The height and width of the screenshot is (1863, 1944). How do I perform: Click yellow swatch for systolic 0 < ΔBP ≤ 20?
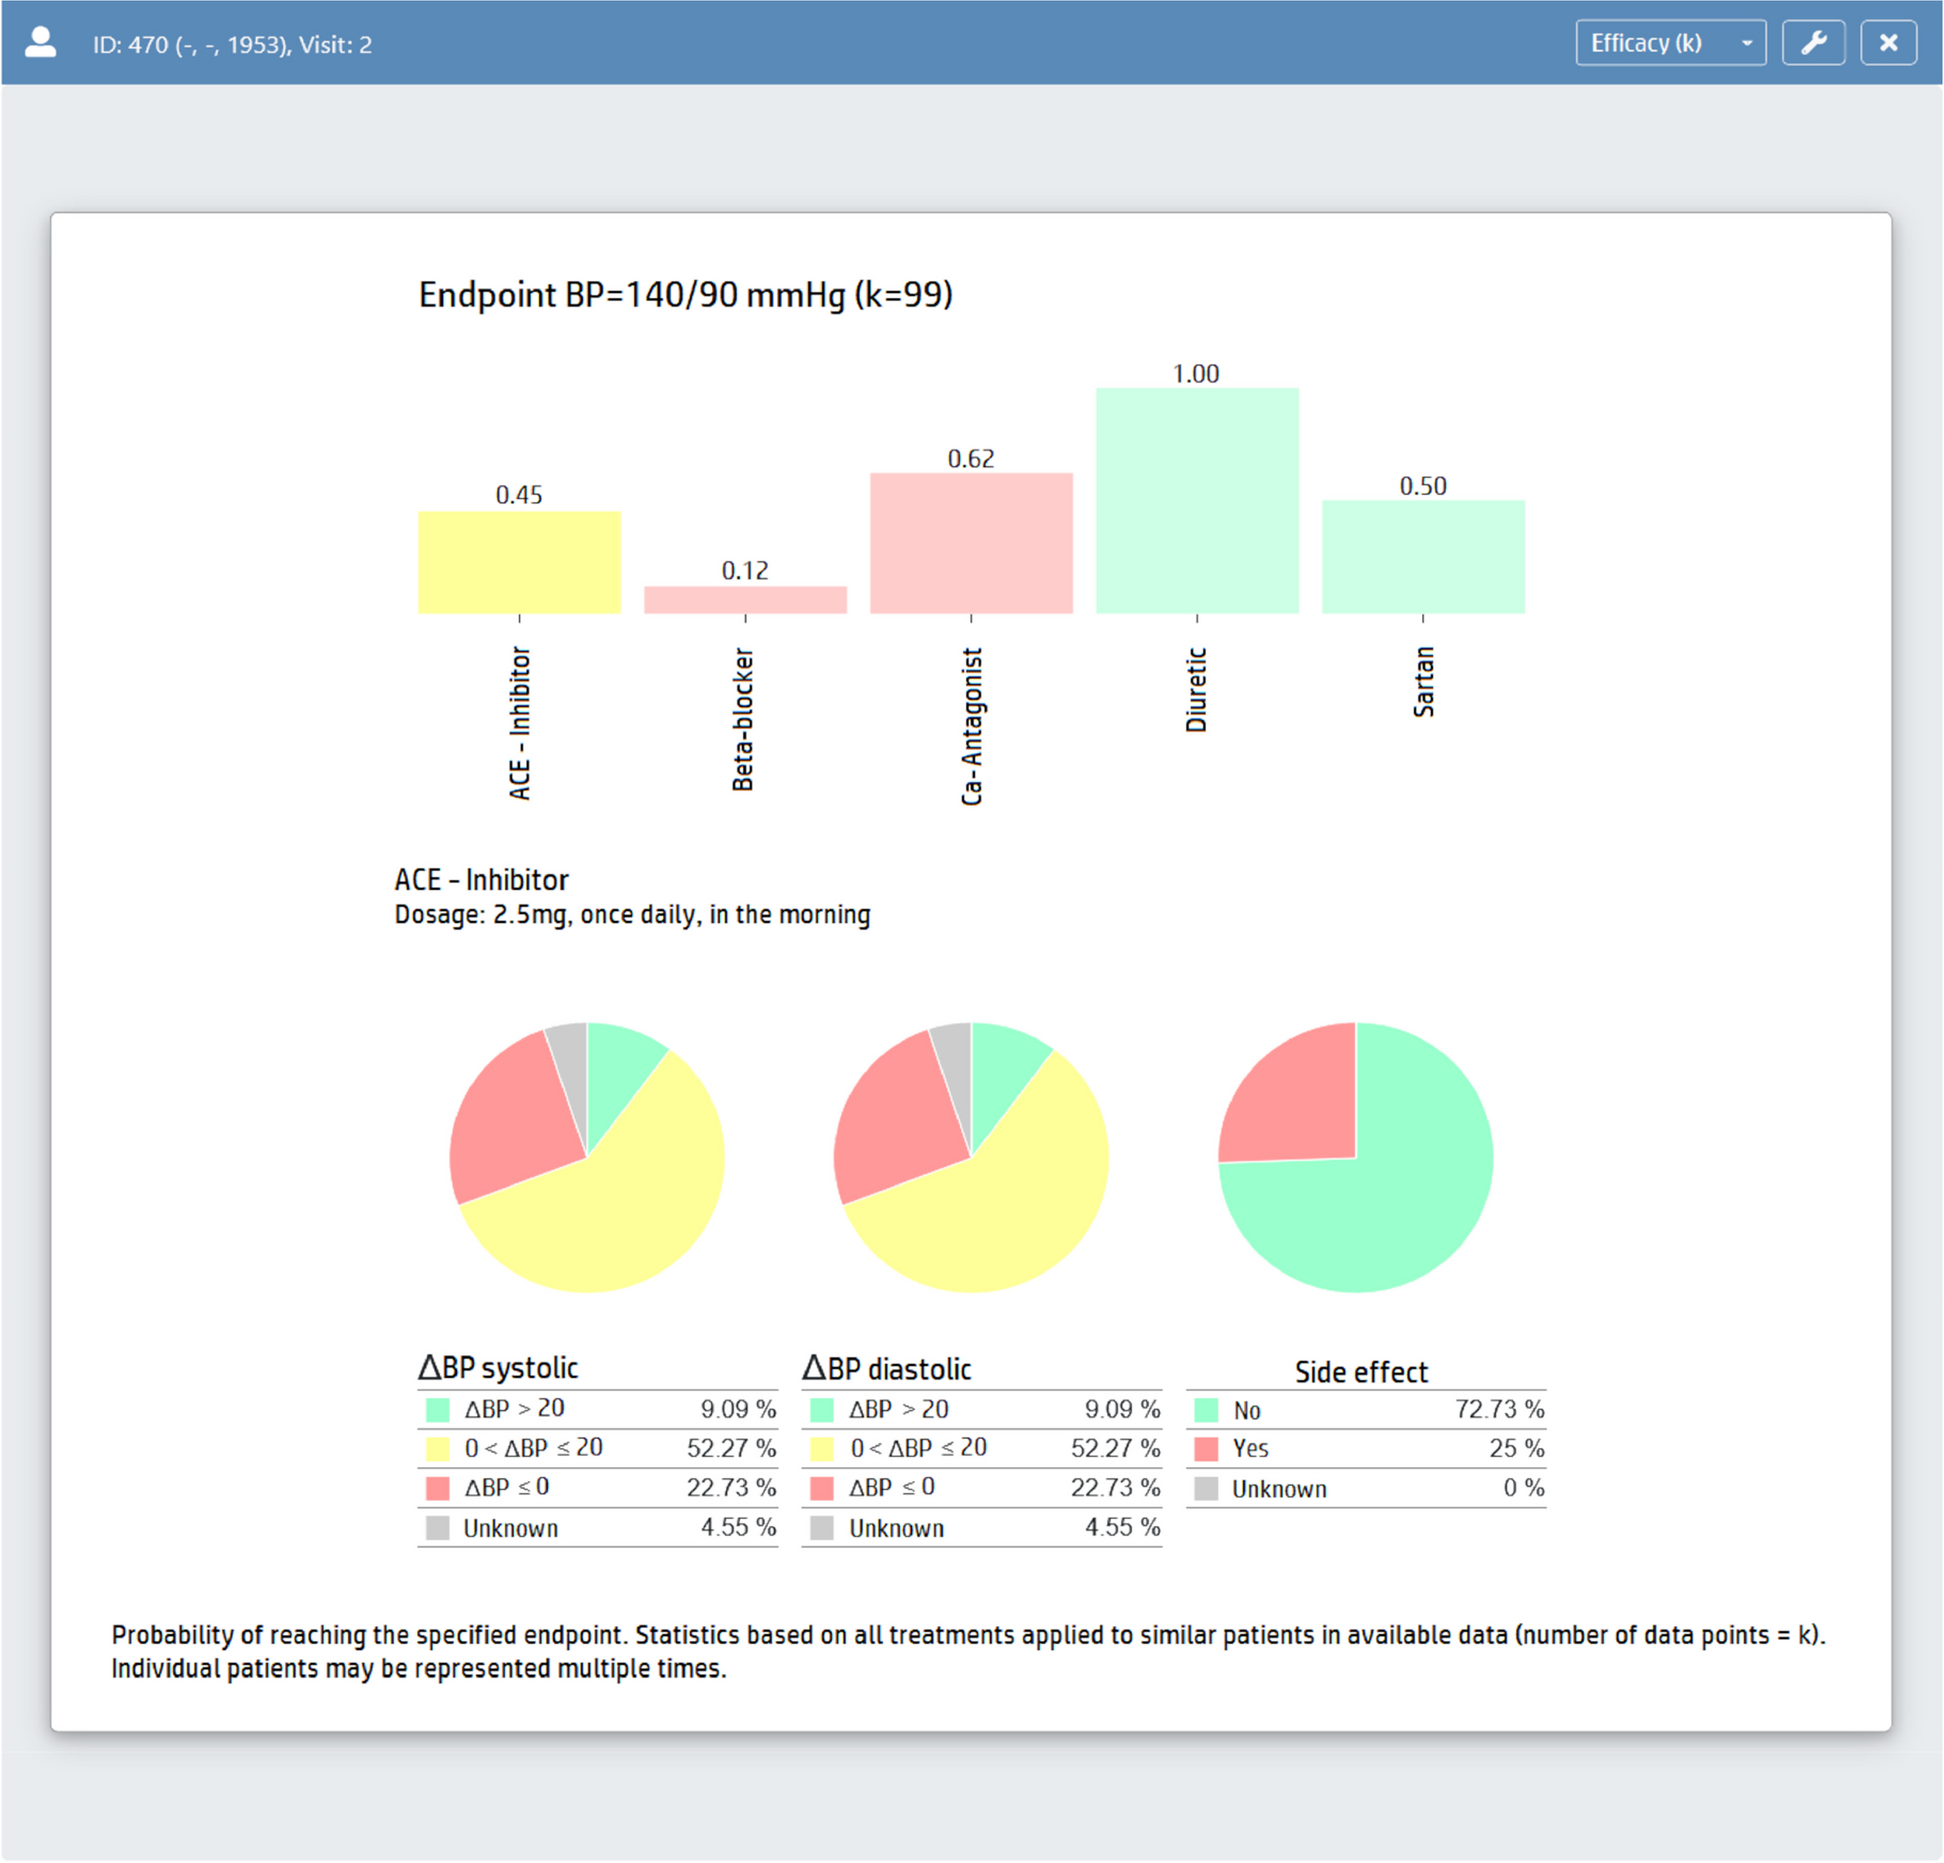(437, 1448)
